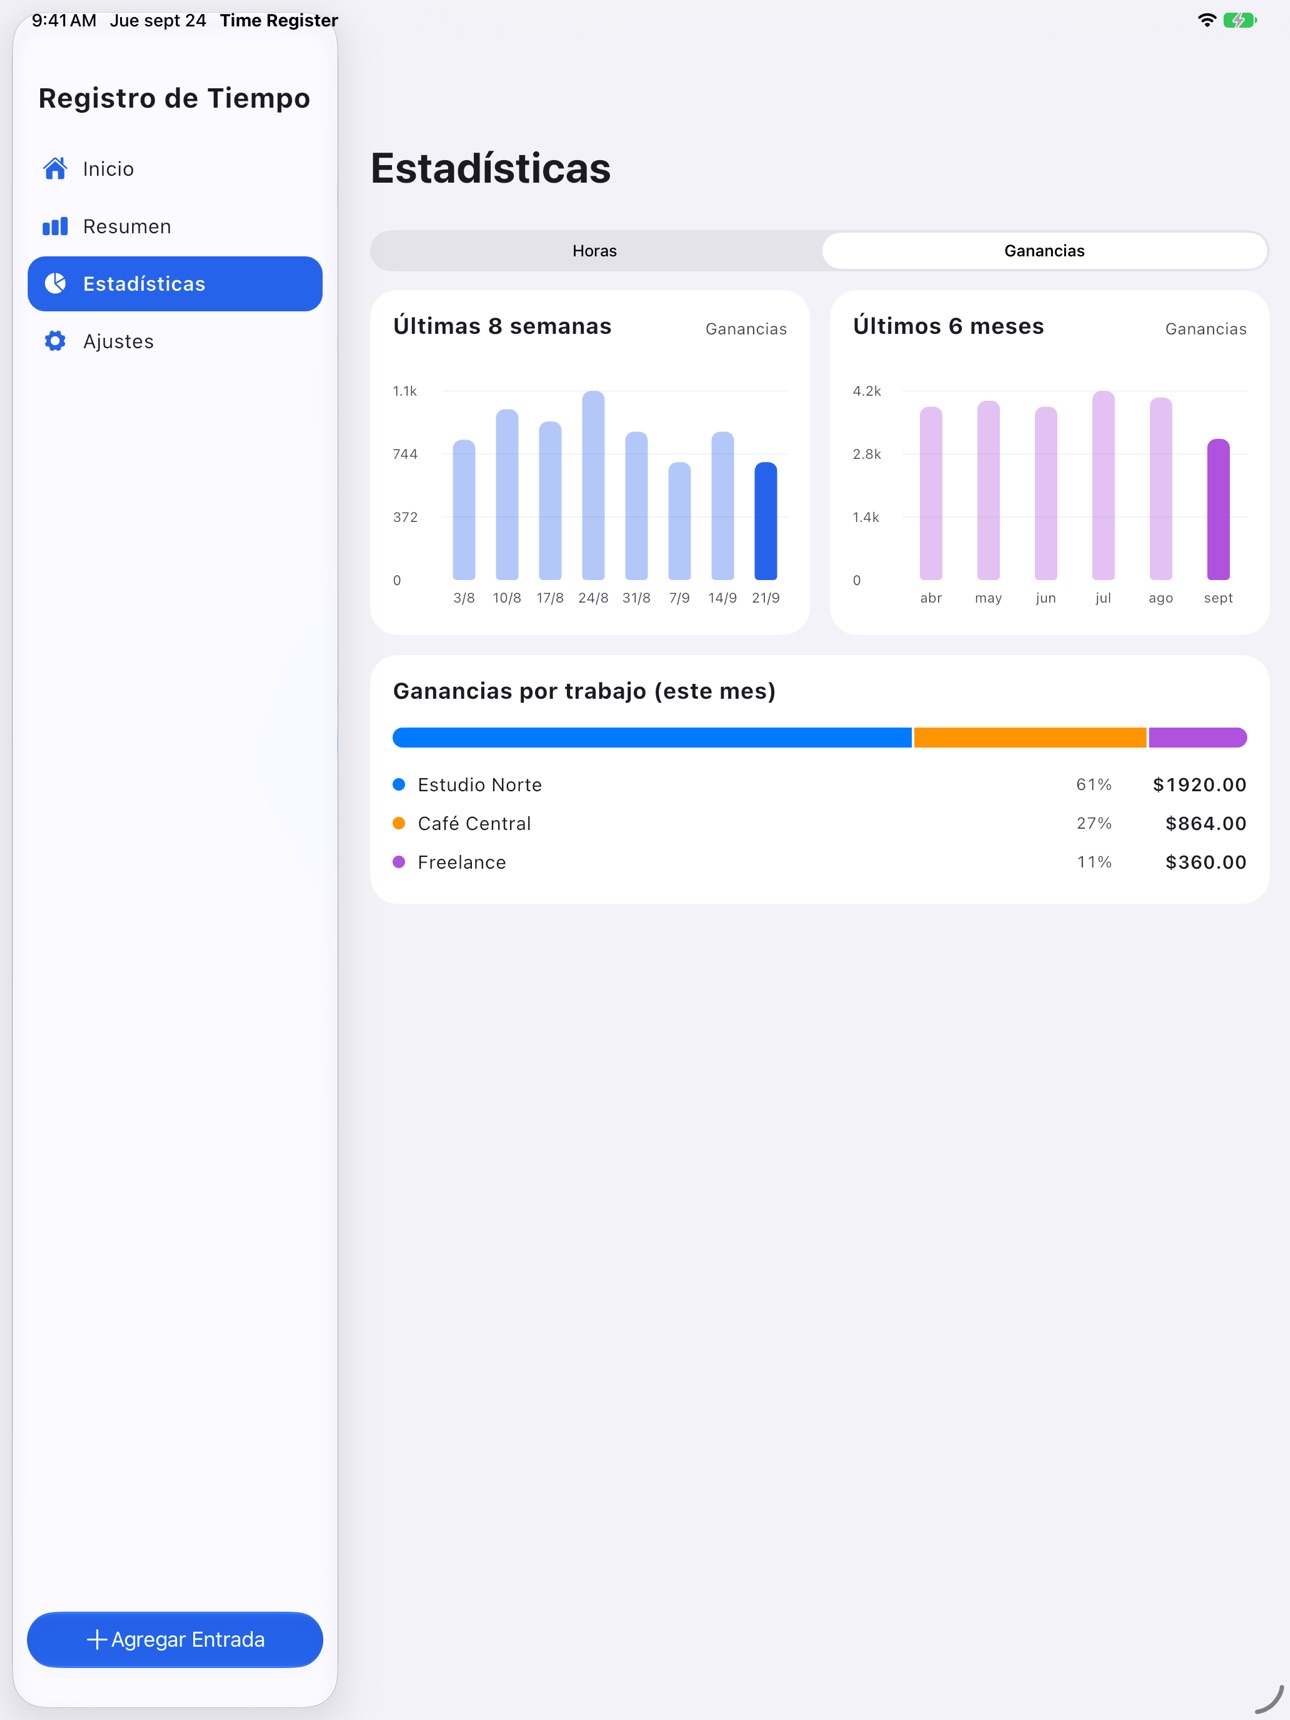This screenshot has width=1290, height=1720.
Task: Select the 21/9 weekly bar
Action: click(x=766, y=521)
